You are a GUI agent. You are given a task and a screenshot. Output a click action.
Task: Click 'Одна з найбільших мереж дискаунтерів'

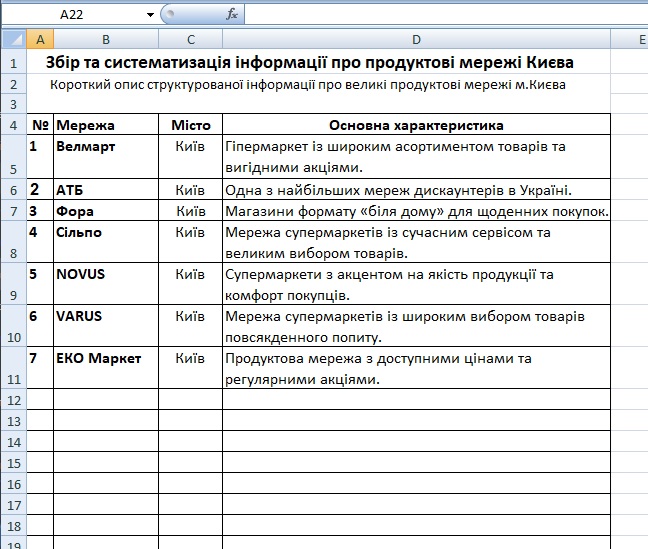(416, 190)
